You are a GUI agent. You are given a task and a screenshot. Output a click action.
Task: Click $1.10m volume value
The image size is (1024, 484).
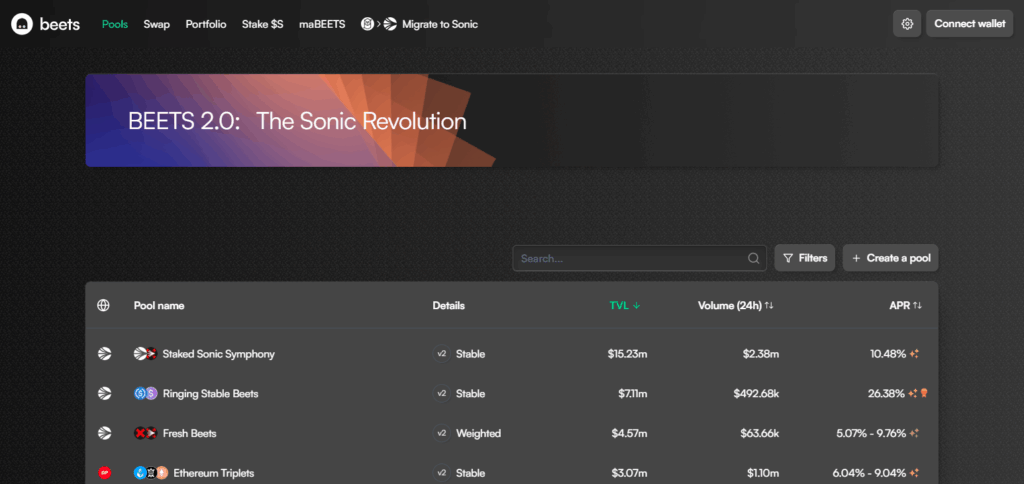click(x=763, y=472)
